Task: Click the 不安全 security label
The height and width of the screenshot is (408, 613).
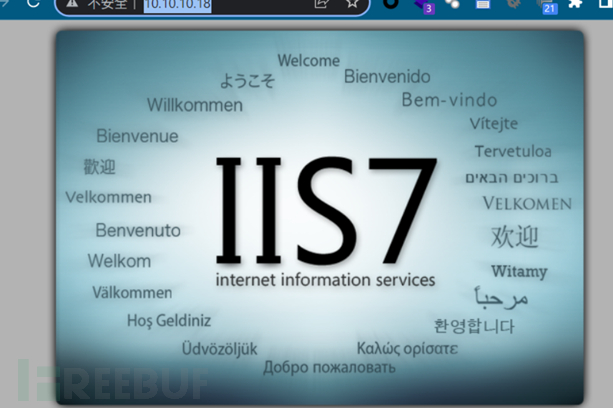Action: pyautogui.click(x=107, y=4)
